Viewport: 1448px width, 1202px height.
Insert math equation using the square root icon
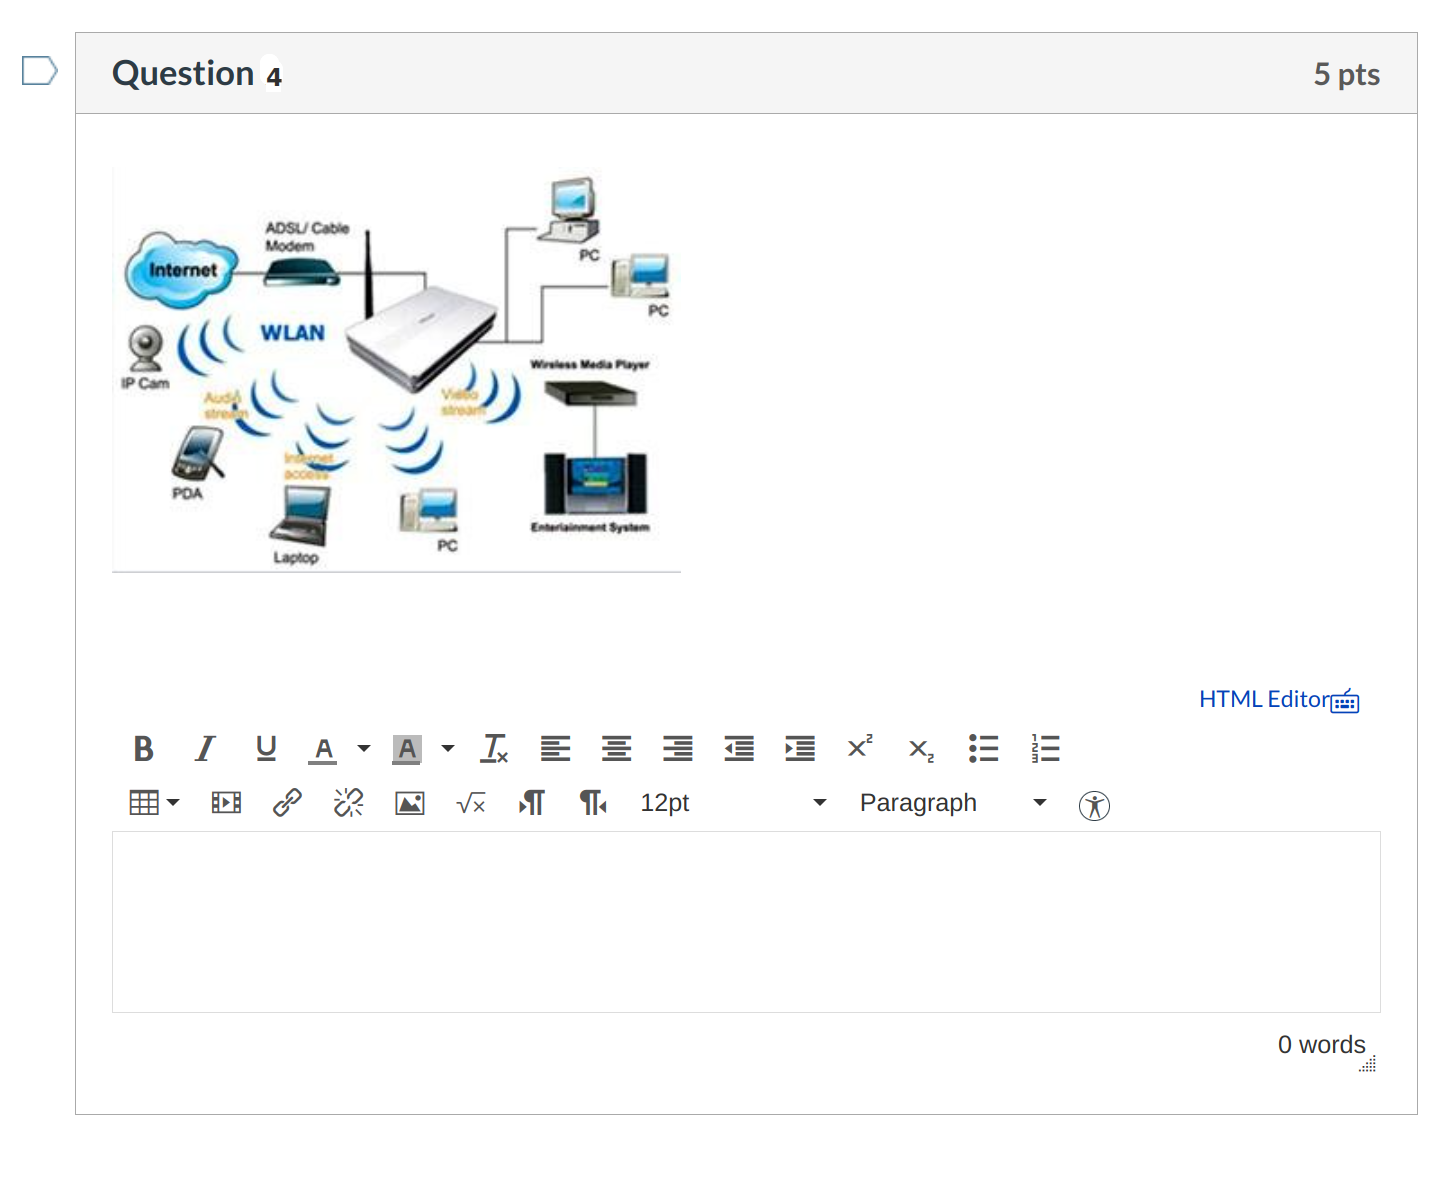(x=471, y=803)
